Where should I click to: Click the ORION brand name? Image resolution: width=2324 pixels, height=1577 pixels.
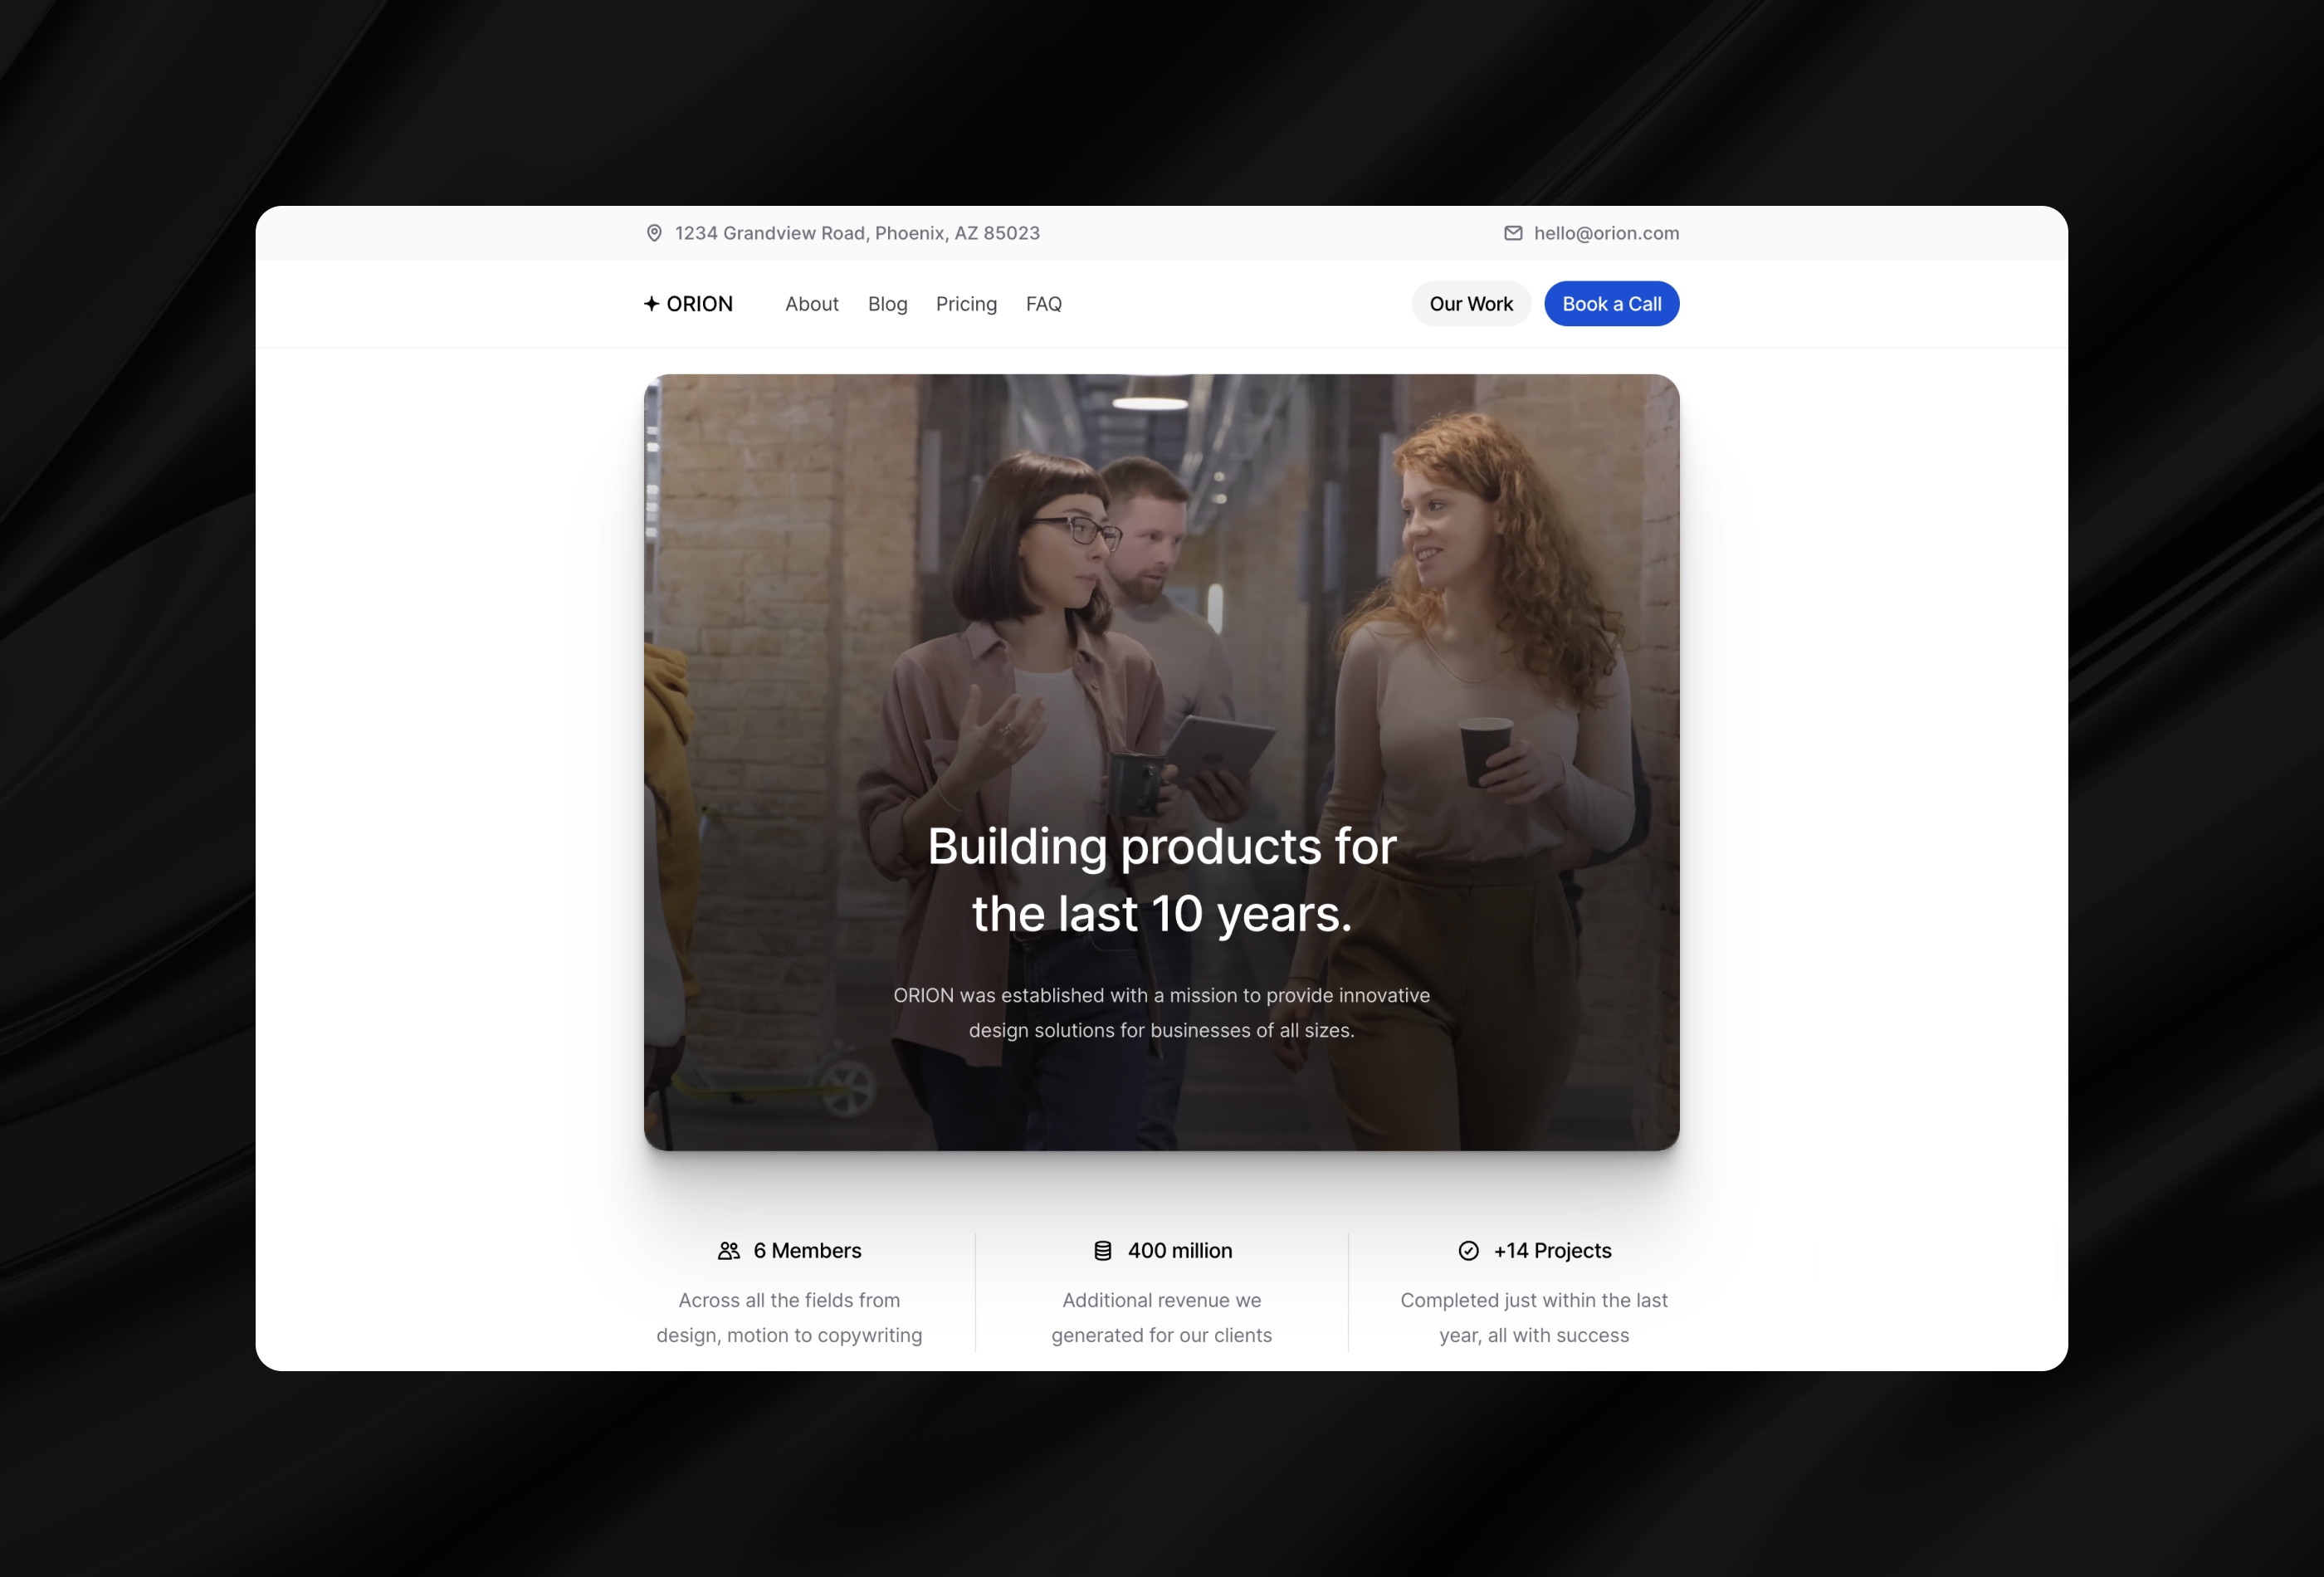700,304
